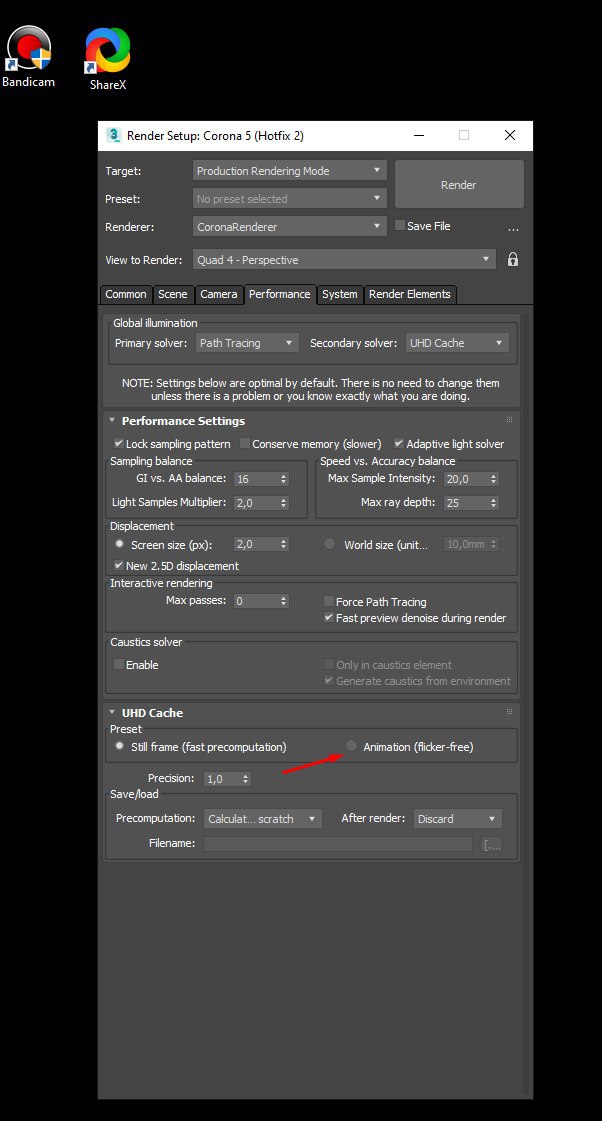Click the Max Sample Intensity value field

[x=465, y=479]
